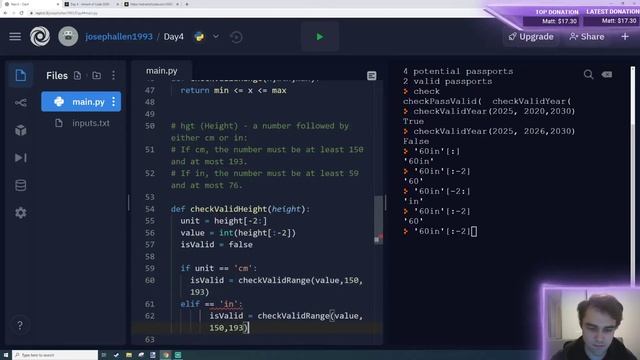The height and width of the screenshot is (360, 640).
Task: Click line number 59 in gutter
Action: pyautogui.click(x=150, y=268)
